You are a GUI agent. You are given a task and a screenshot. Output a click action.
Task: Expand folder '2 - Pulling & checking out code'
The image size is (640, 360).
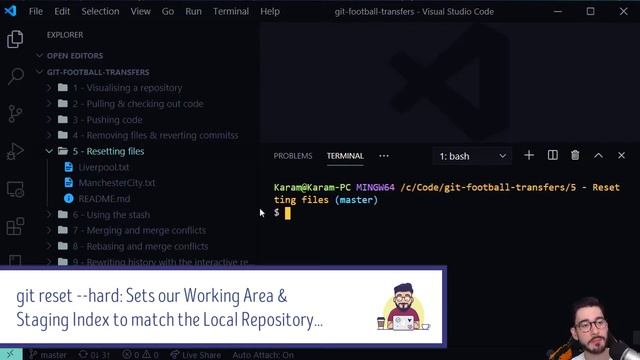coord(138,104)
